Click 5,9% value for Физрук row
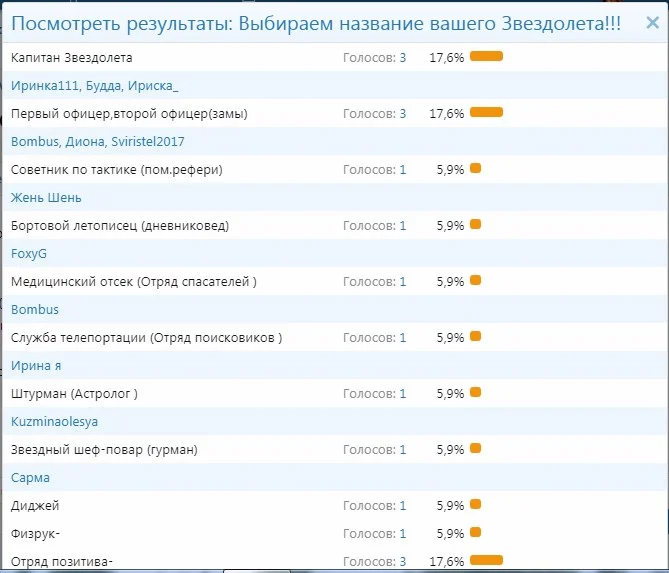The height and width of the screenshot is (573, 669). point(450,534)
